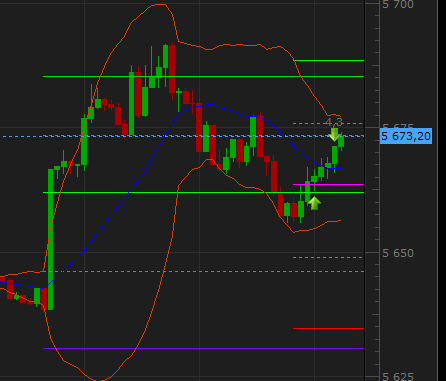The height and width of the screenshot is (381, 446).
Task: Click the 5 625 price axis label
Action: coord(398,377)
